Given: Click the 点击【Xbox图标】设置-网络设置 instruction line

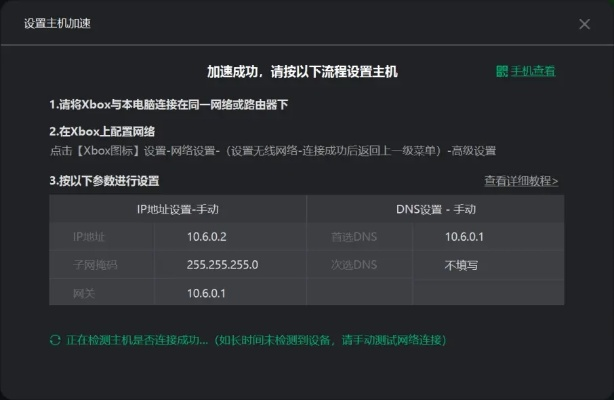Looking at the screenshot, I should pos(273,151).
